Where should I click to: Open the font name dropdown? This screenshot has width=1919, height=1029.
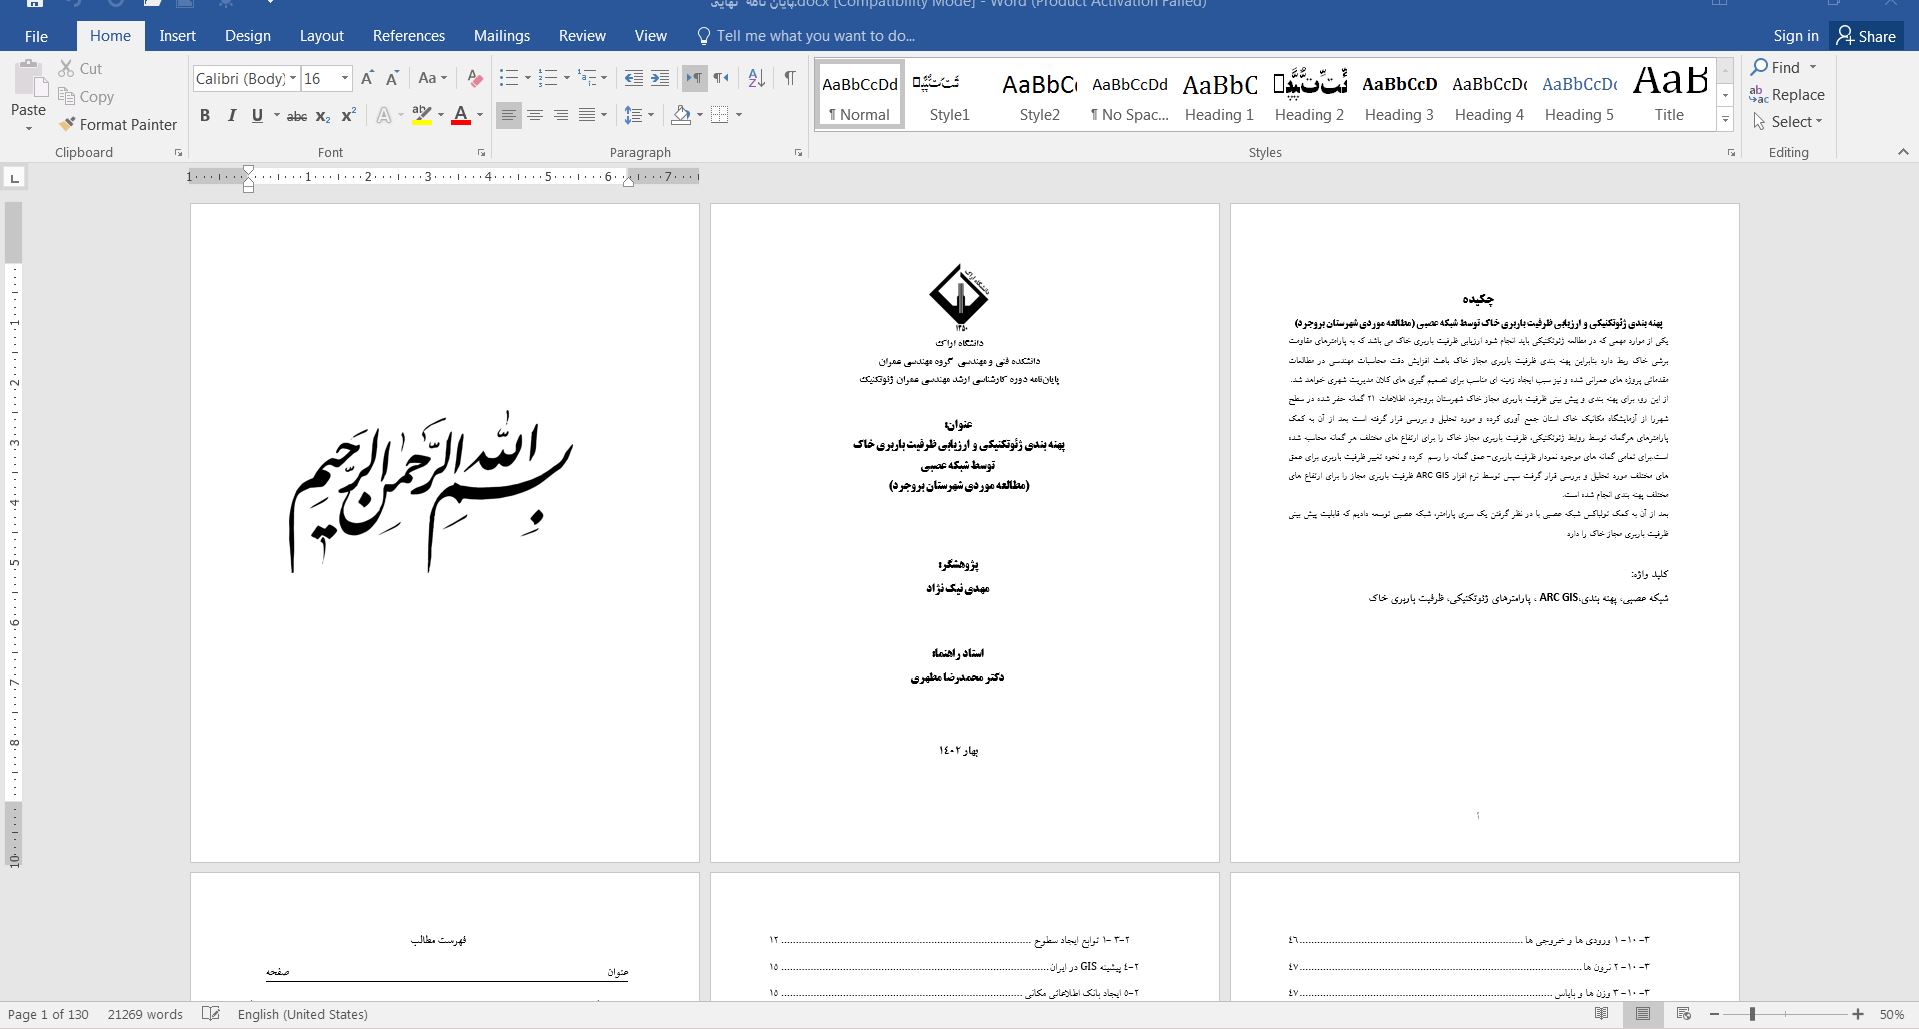pyautogui.click(x=293, y=78)
